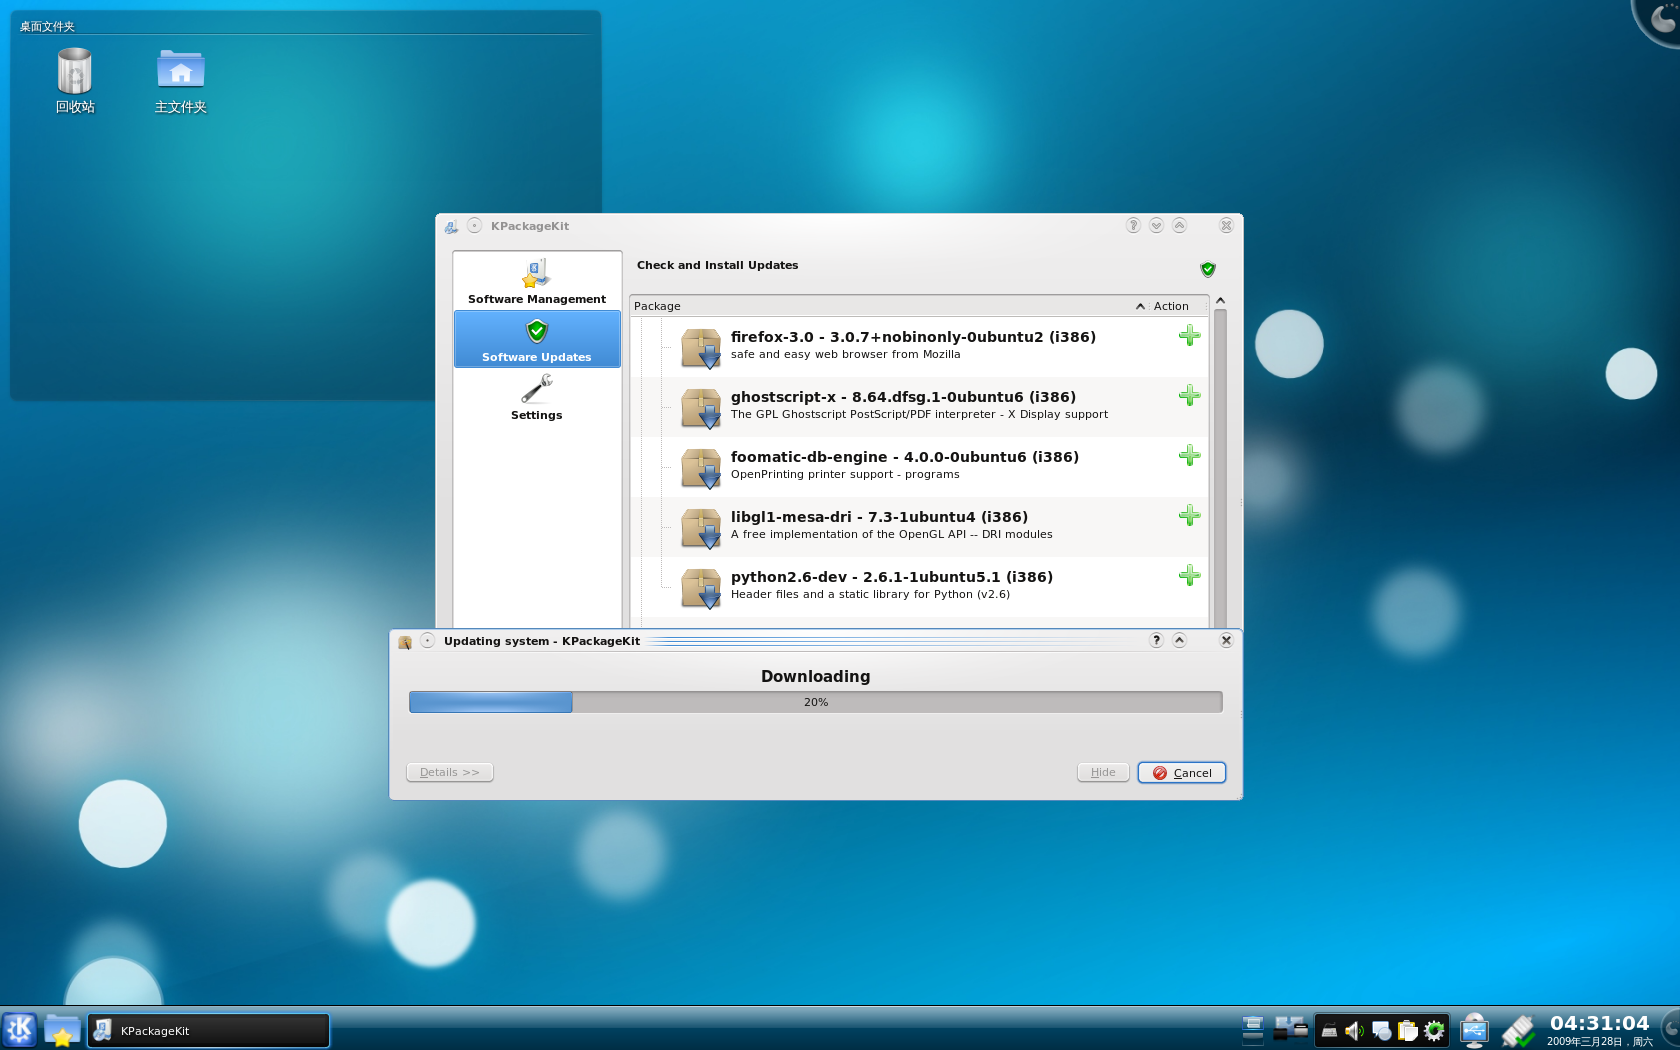Click the ghostscript-x package box icon
1680x1050 pixels.
[701, 408]
